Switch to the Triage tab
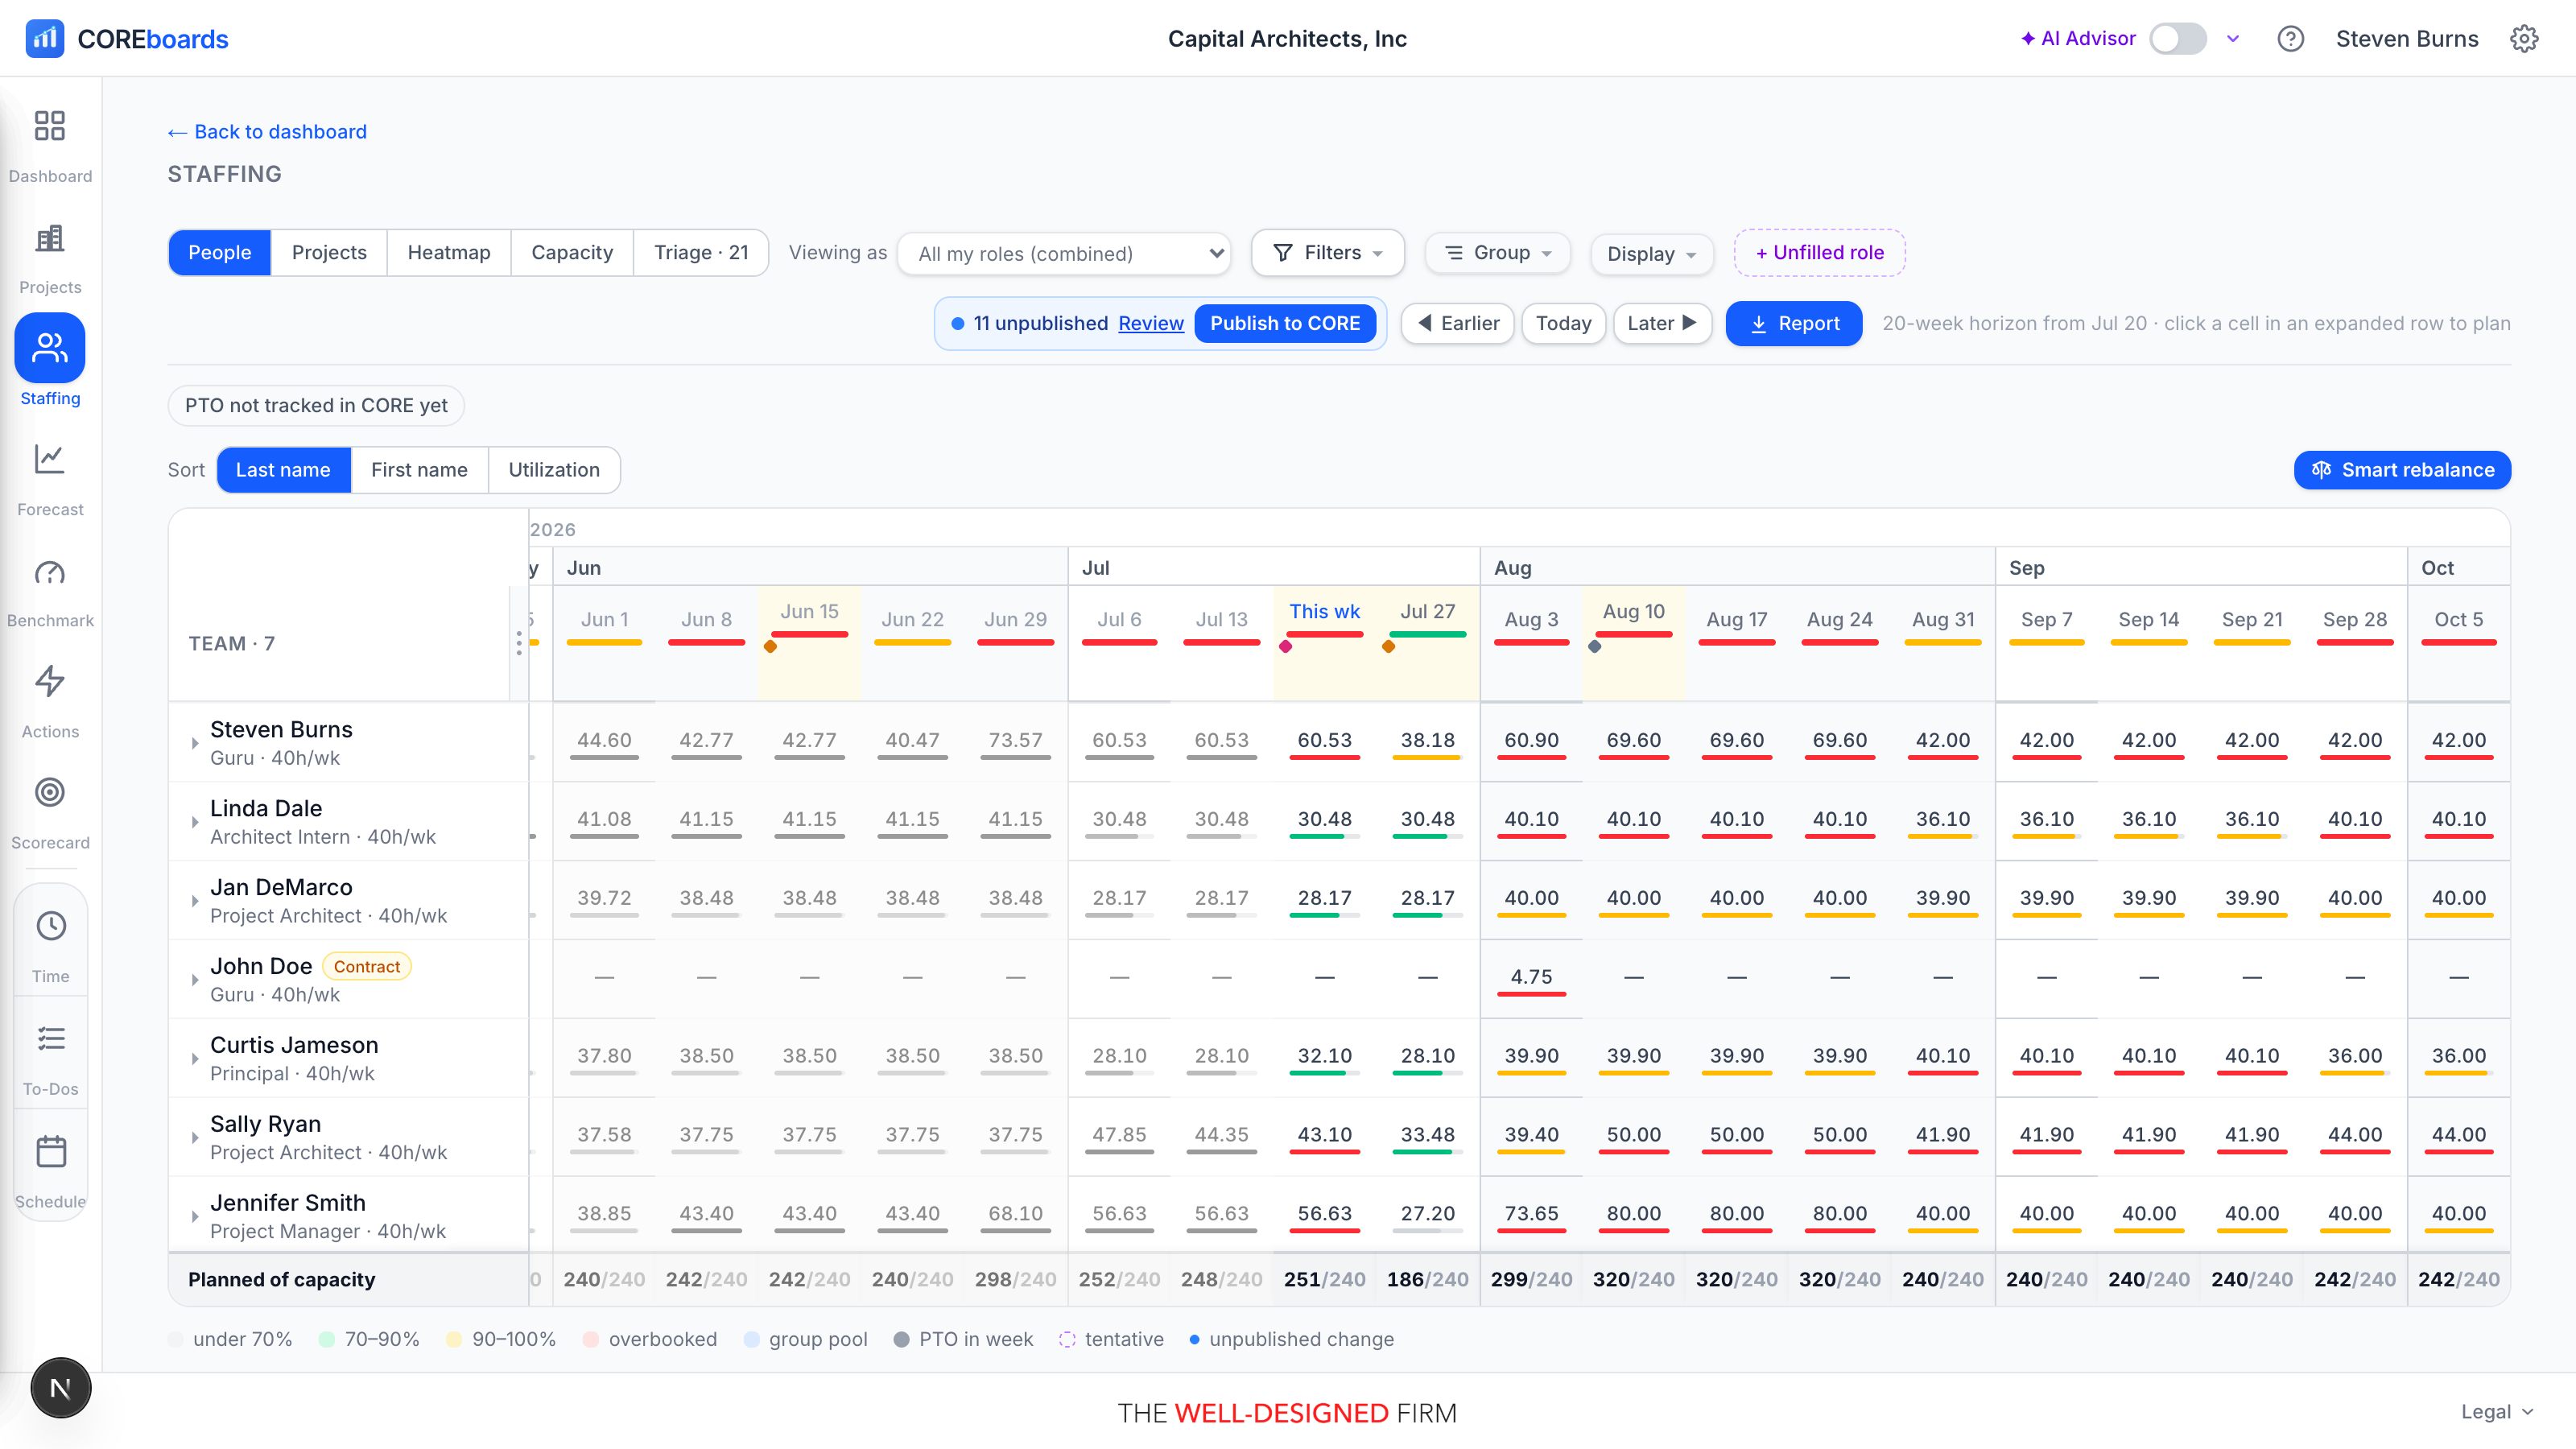This screenshot has height=1449, width=2576. coord(701,253)
